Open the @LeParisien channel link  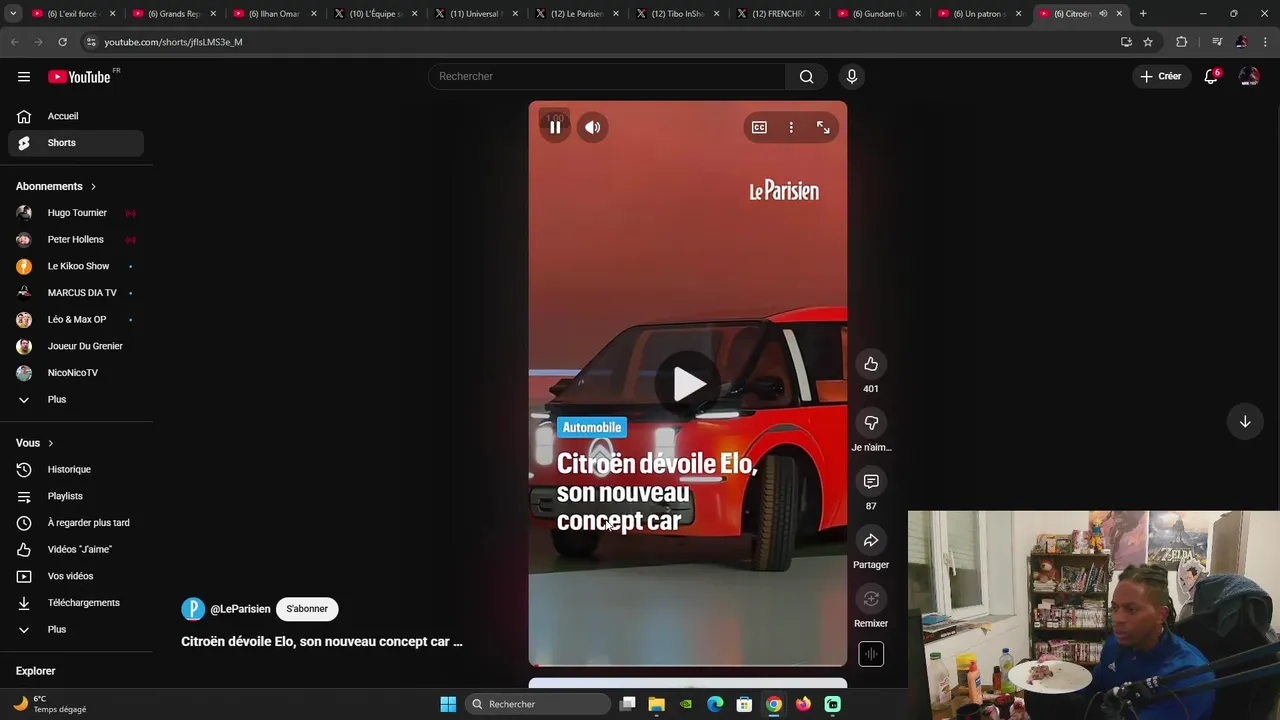[x=240, y=609]
